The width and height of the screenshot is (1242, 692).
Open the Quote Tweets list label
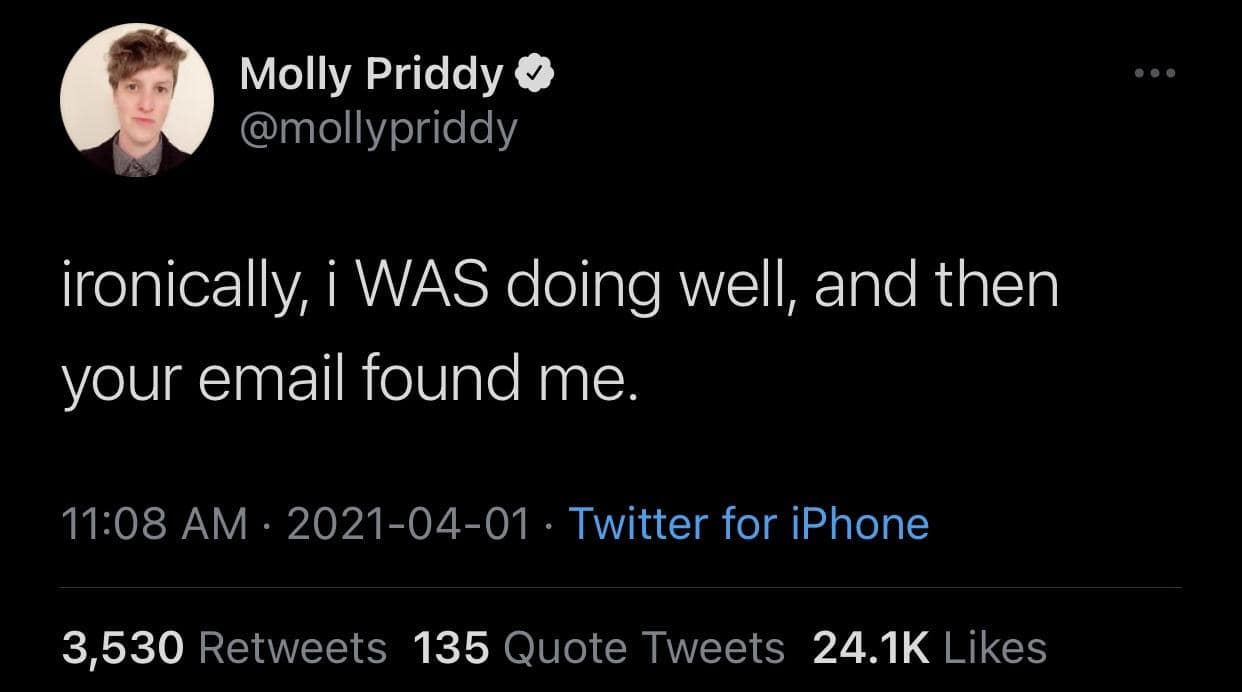(x=645, y=647)
